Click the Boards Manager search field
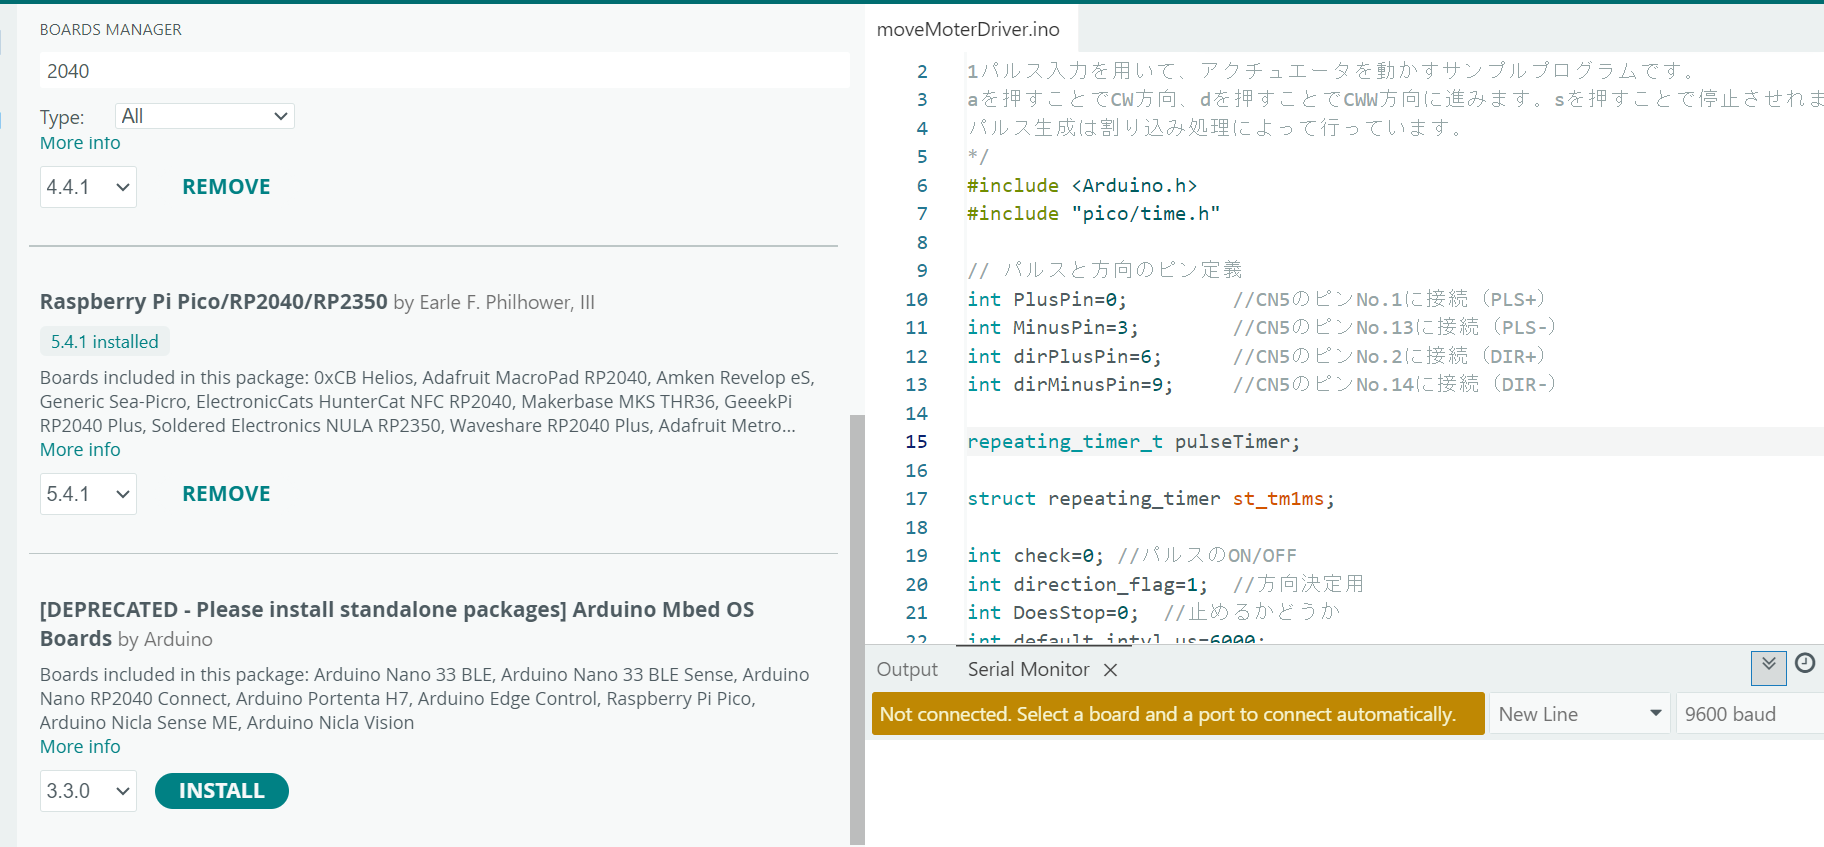 click(444, 71)
